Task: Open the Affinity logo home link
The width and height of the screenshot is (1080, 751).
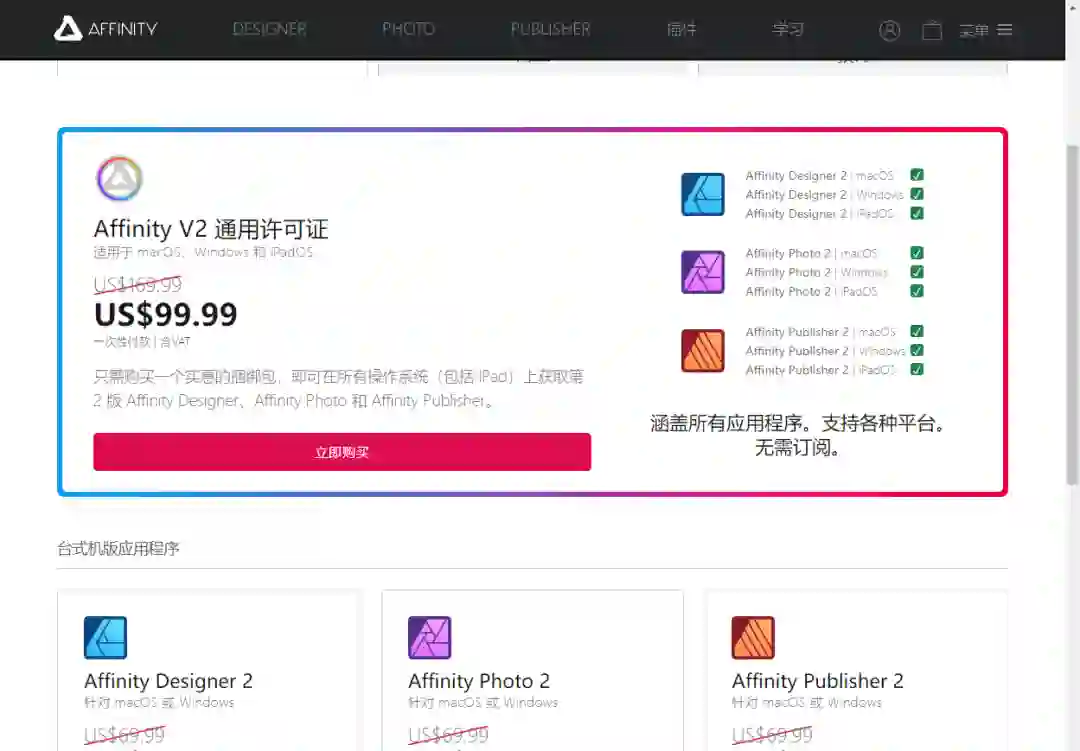Action: click(x=105, y=29)
